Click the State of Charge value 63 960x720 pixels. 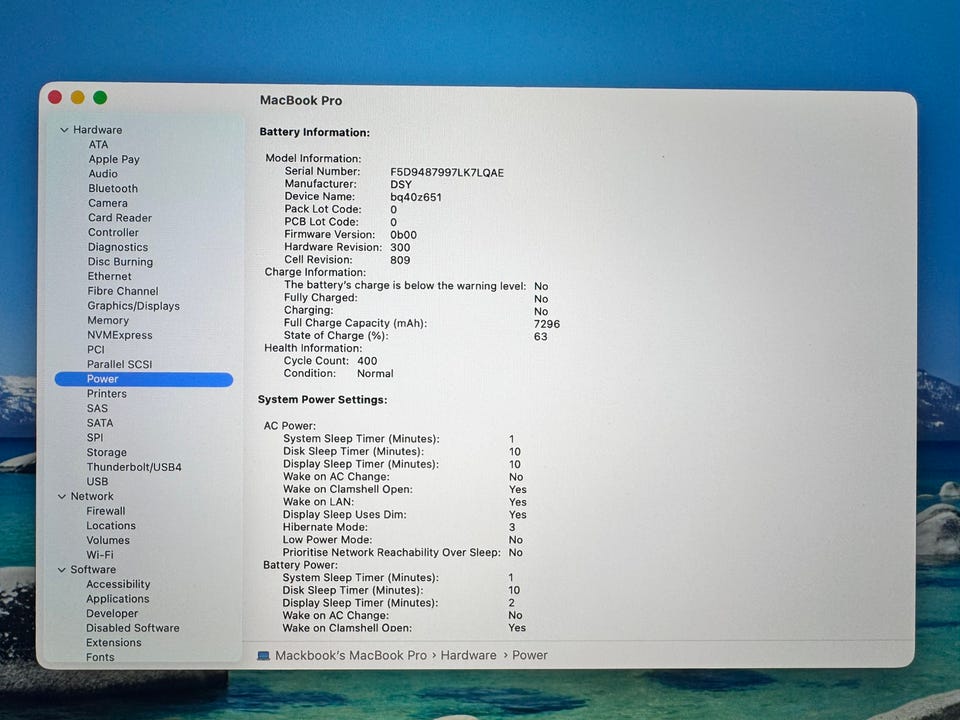pyautogui.click(x=541, y=337)
